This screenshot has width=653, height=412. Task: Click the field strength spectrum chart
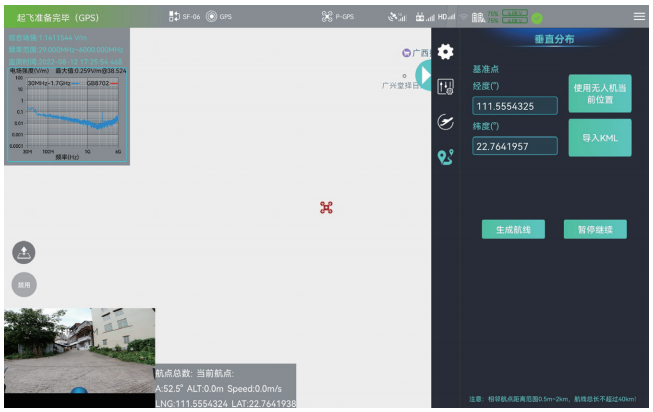[68, 115]
